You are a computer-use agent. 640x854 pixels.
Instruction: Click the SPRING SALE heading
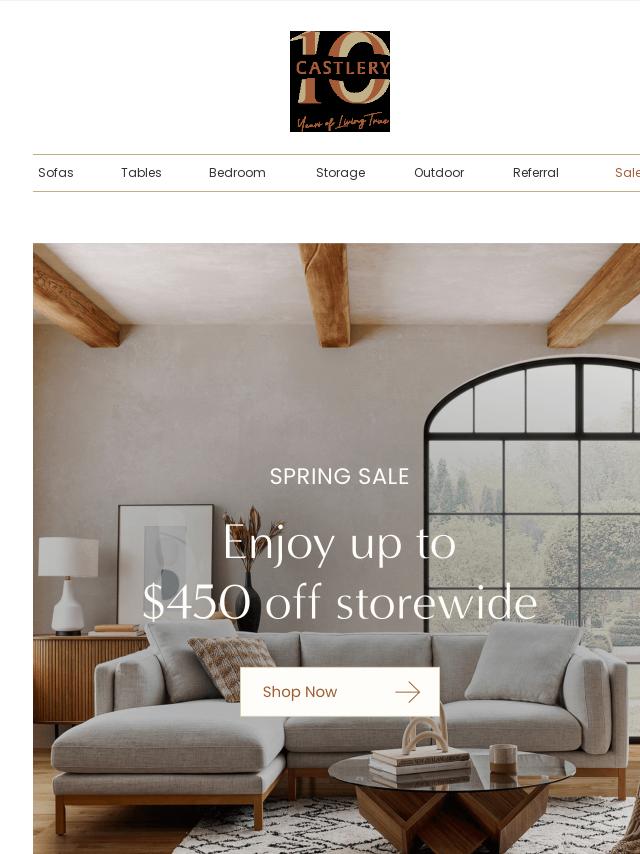(x=339, y=477)
